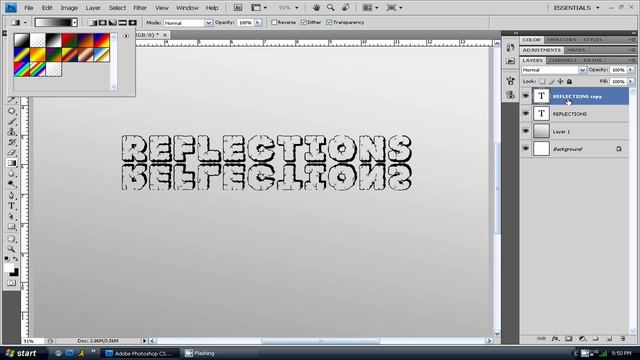Screen dimensions: 640x360
Task: Toggle lock all padlock icon
Action: [569, 82]
